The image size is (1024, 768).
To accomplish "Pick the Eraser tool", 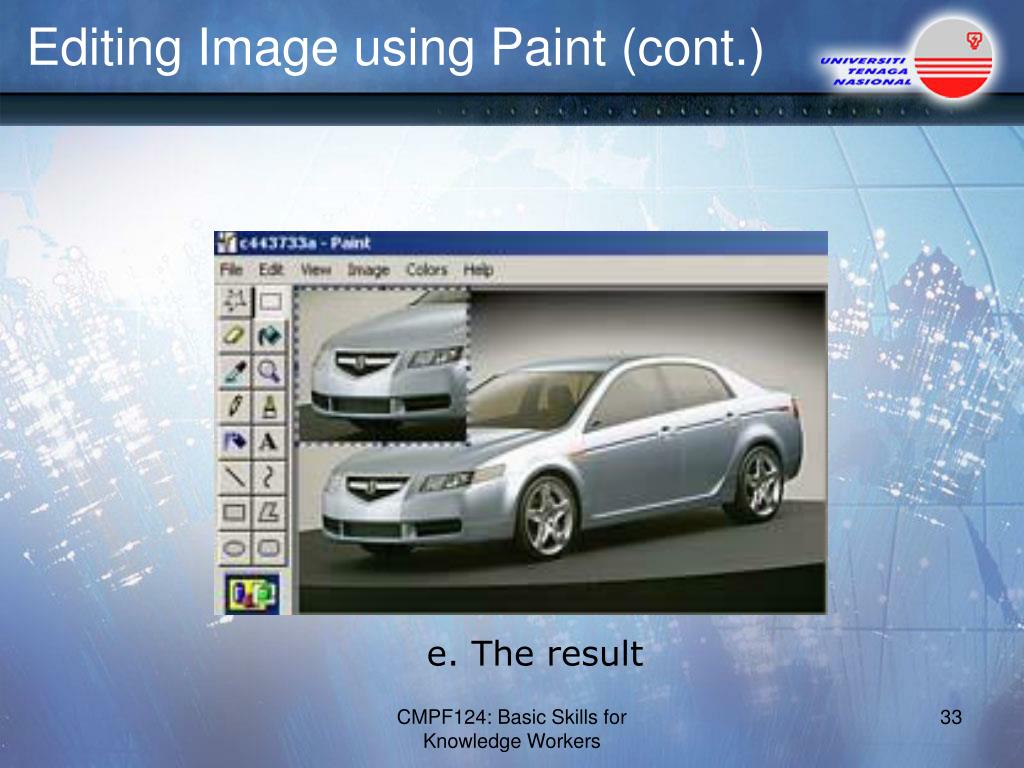I will (234, 336).
